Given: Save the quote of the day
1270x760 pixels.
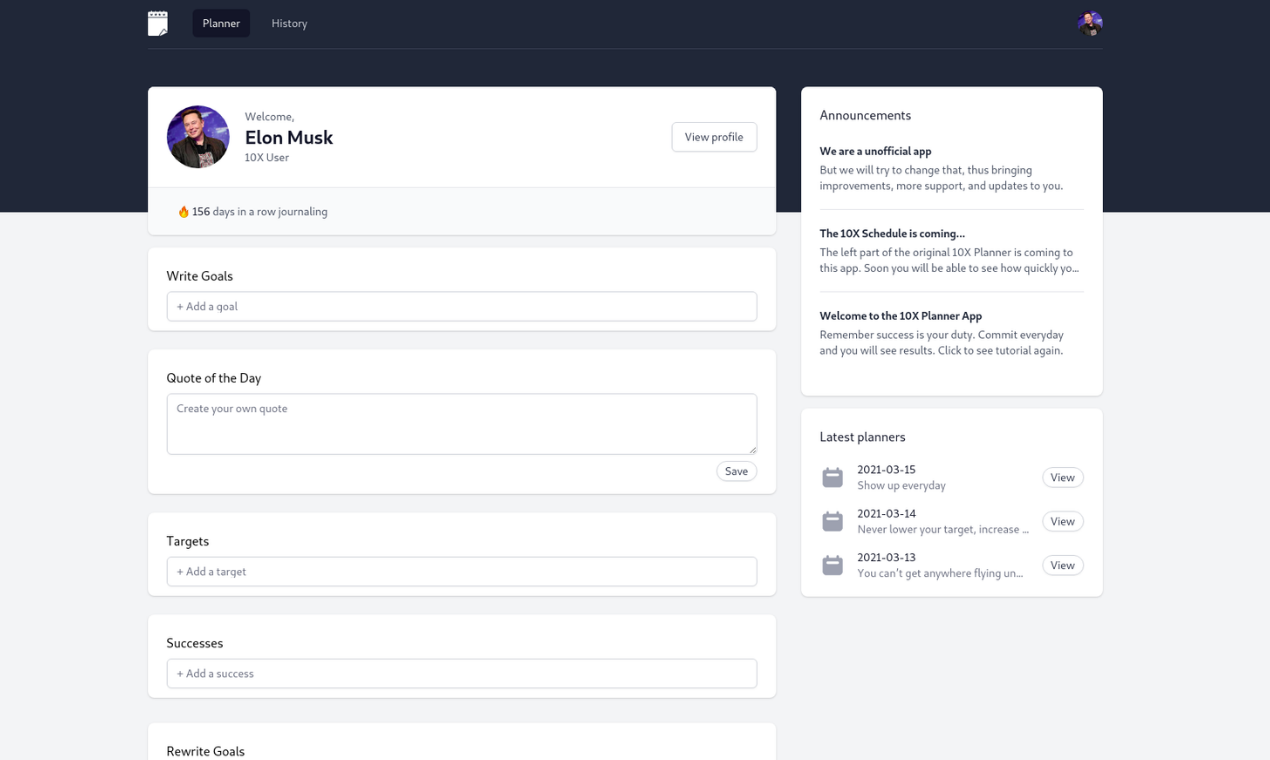Looking at the screenshot, I should click(x=736, y=470).
